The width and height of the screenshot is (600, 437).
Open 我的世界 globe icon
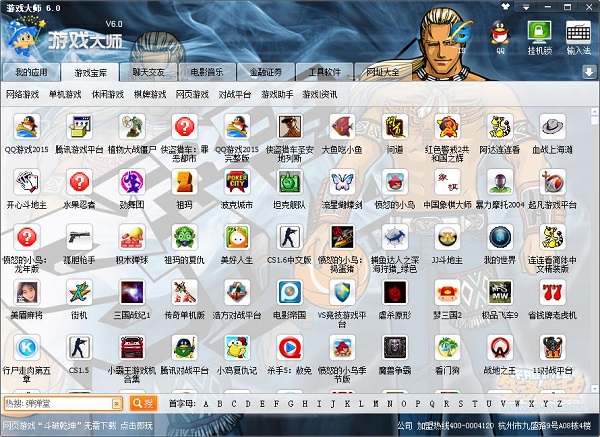pyautogui.click(x=500, y=237)
